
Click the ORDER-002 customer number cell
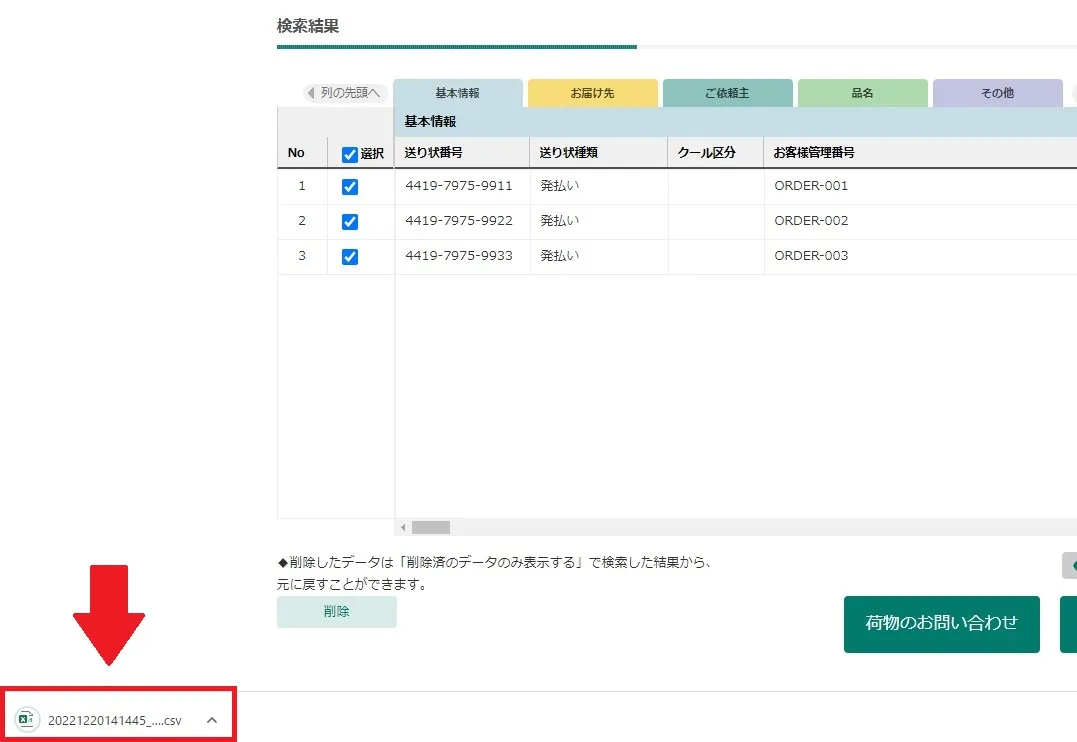811,221
